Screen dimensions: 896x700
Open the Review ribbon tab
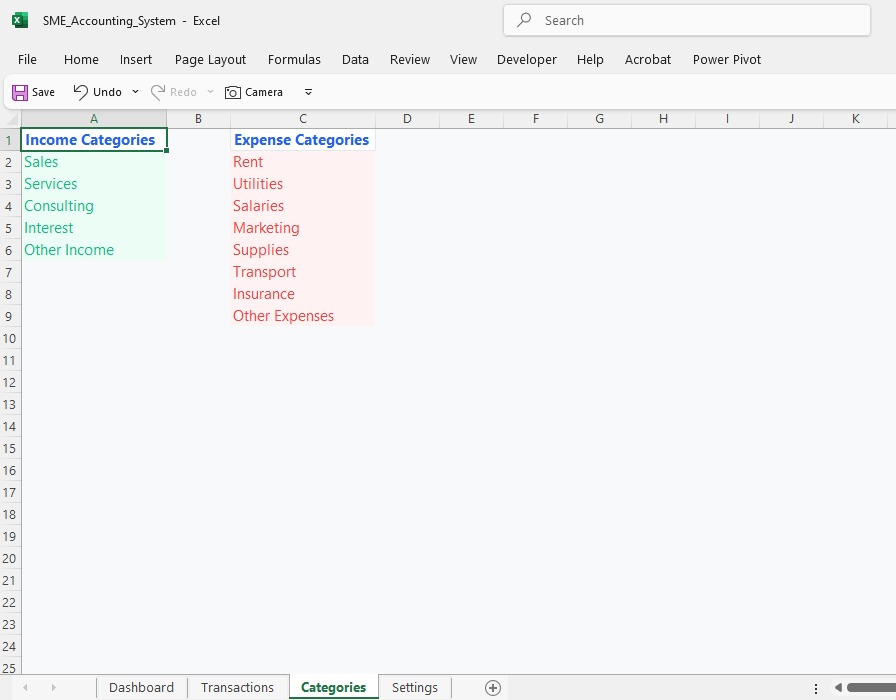[x=410, y=59]
